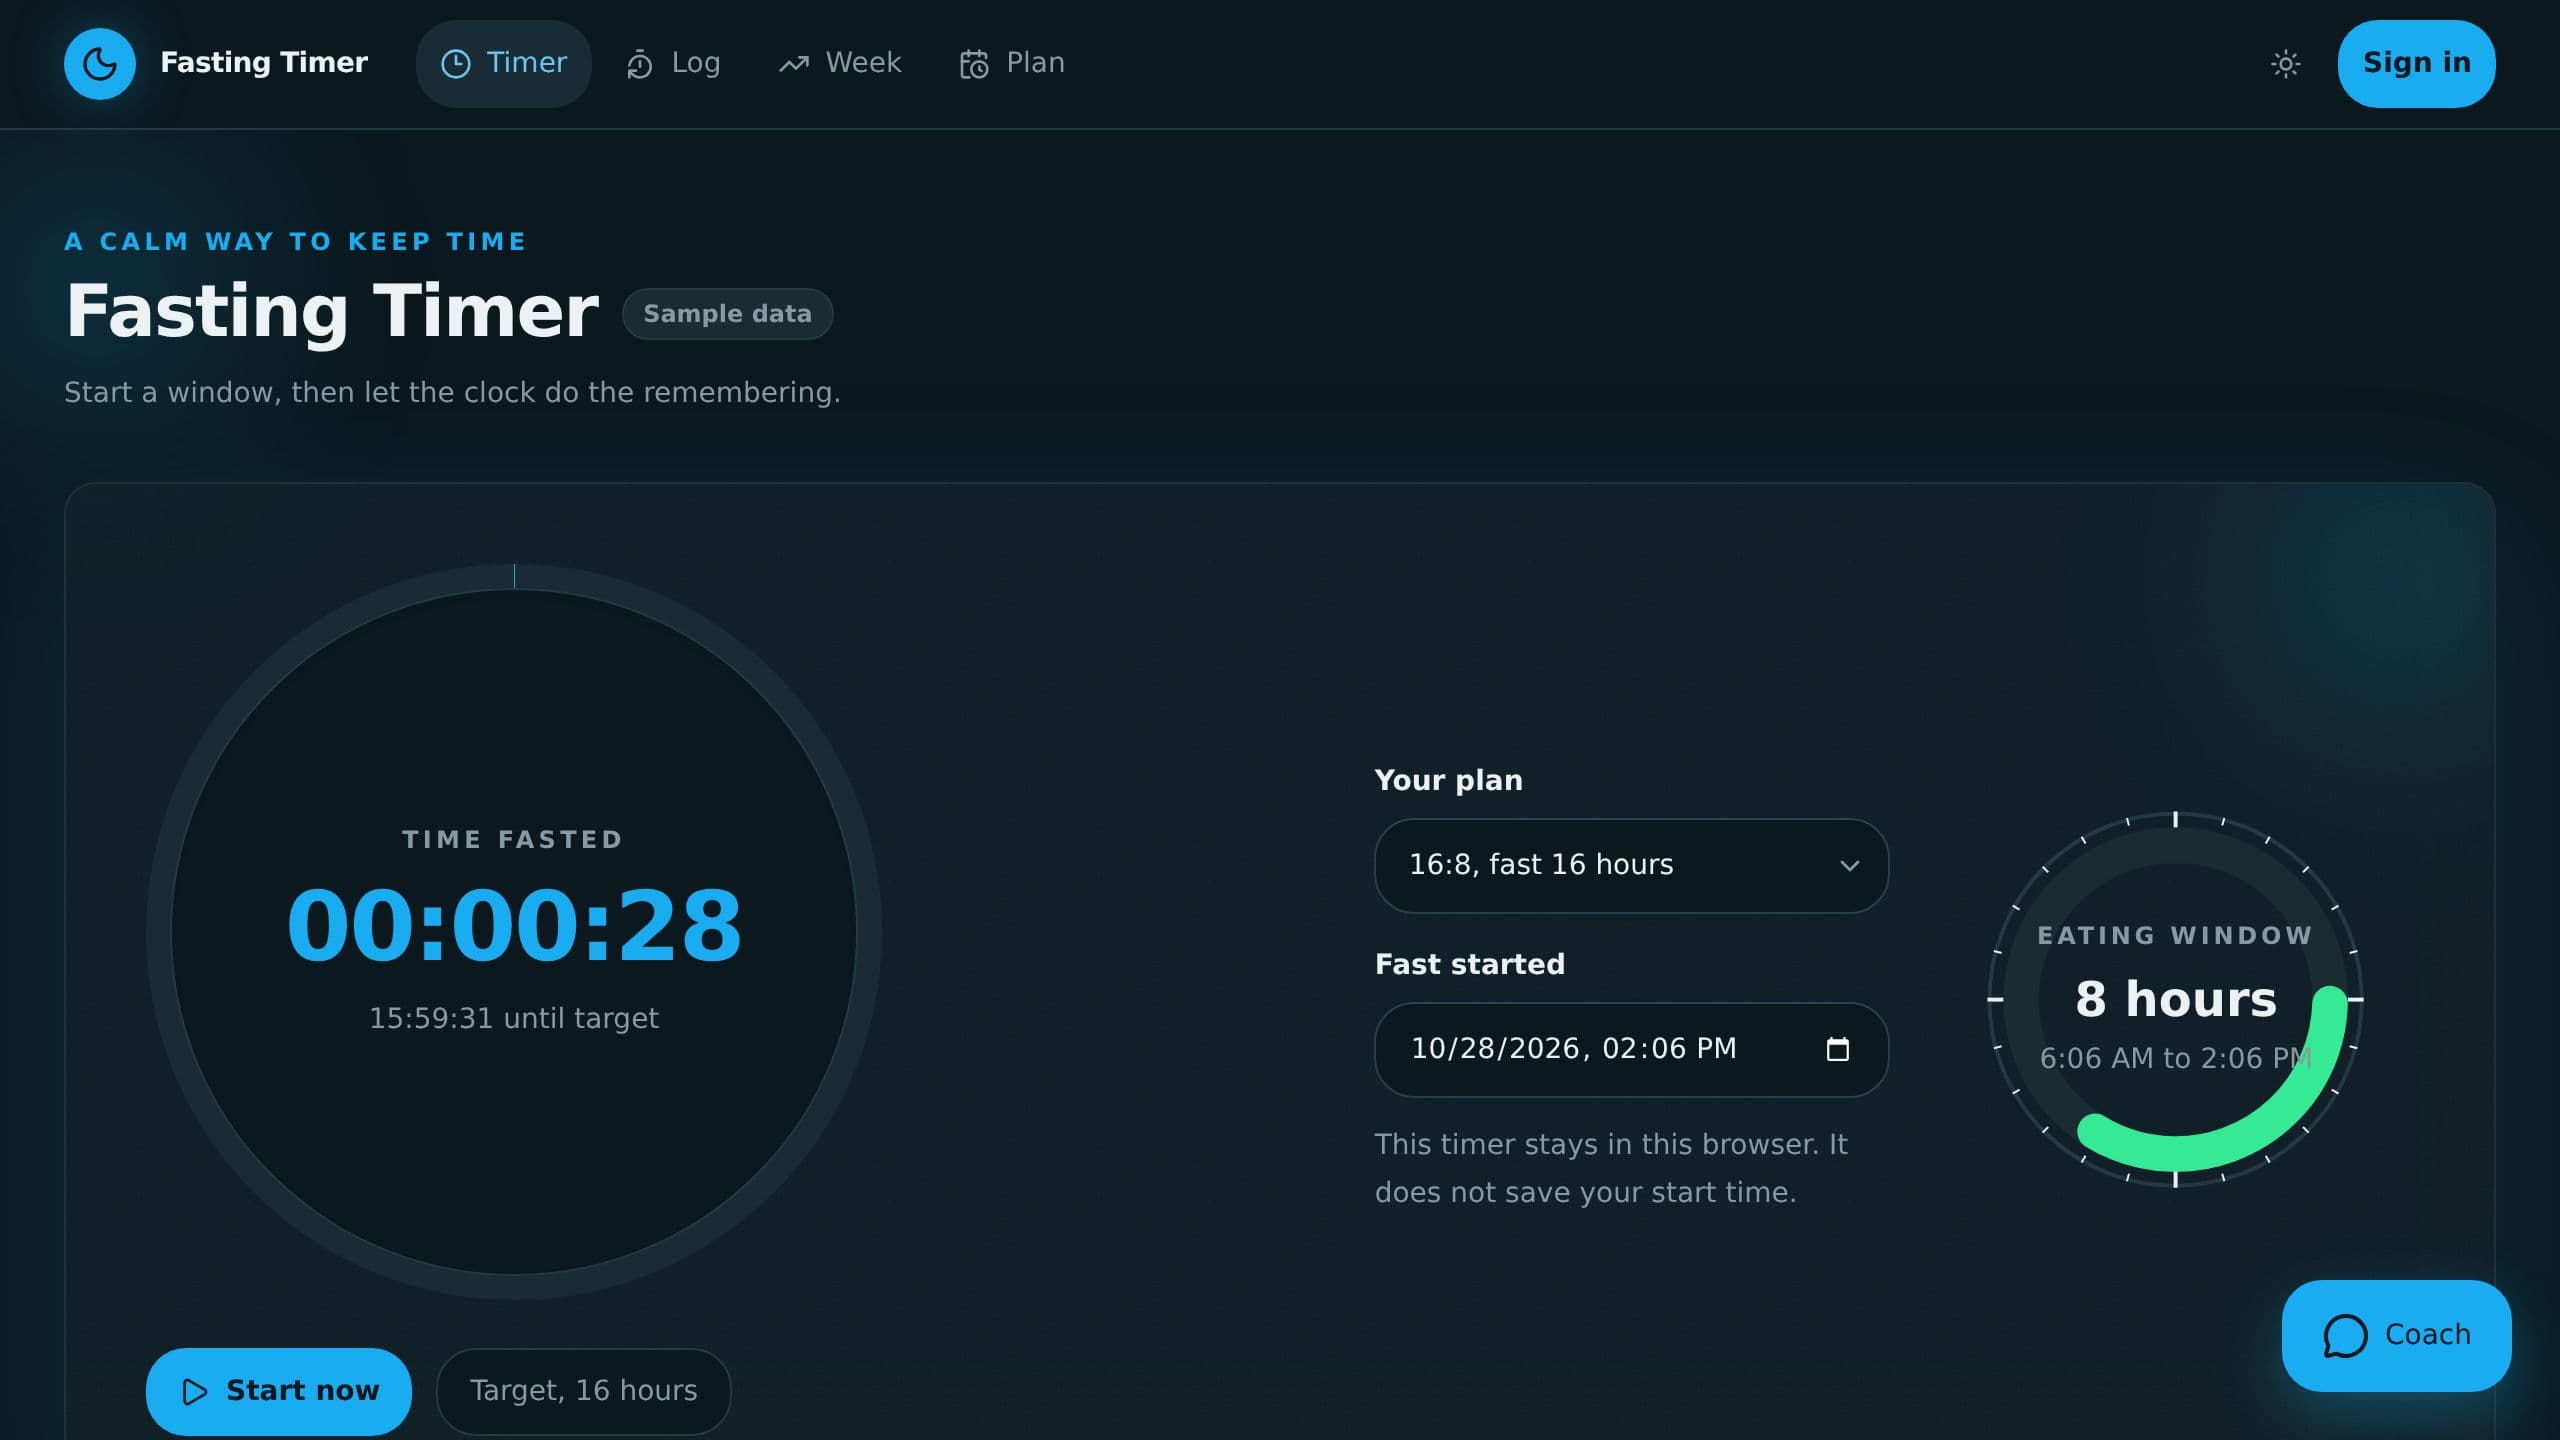Open the Log tab

[673, 64]
